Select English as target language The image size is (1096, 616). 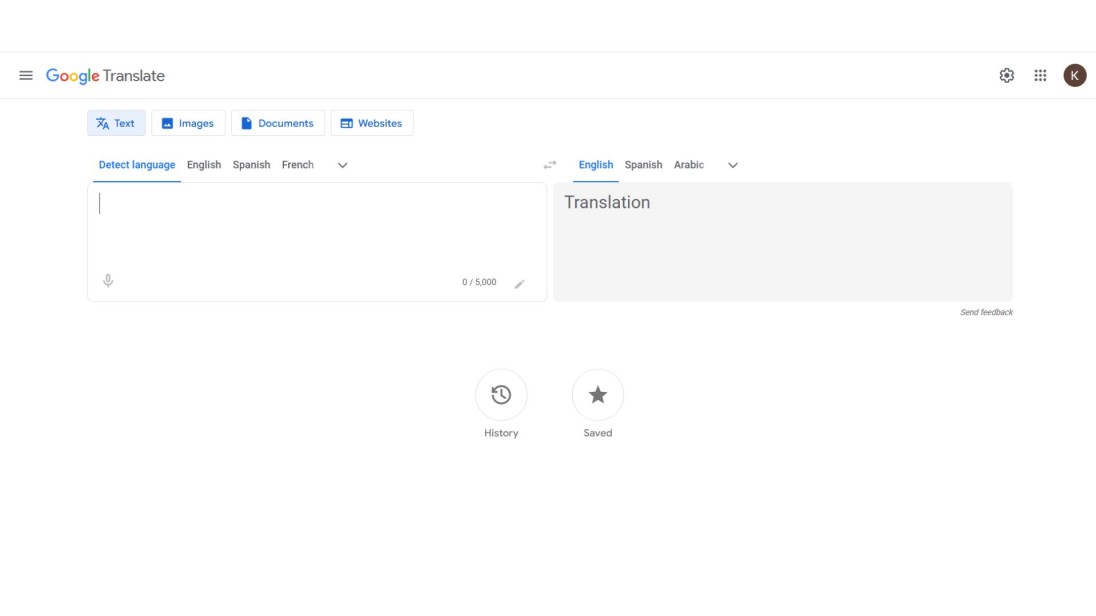(x=596, y=165)
